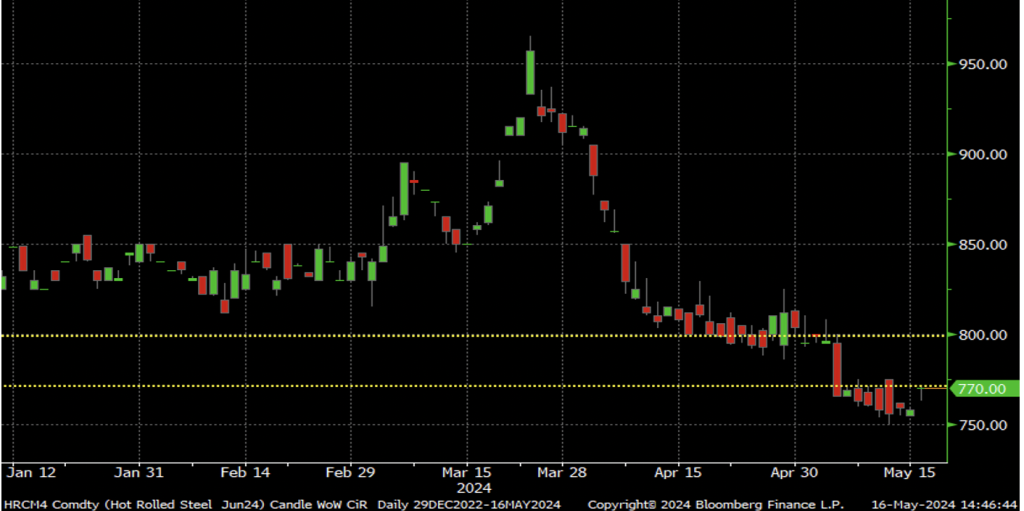
Task: Click the 950.00 price axis label
Action: pos(982,64)
